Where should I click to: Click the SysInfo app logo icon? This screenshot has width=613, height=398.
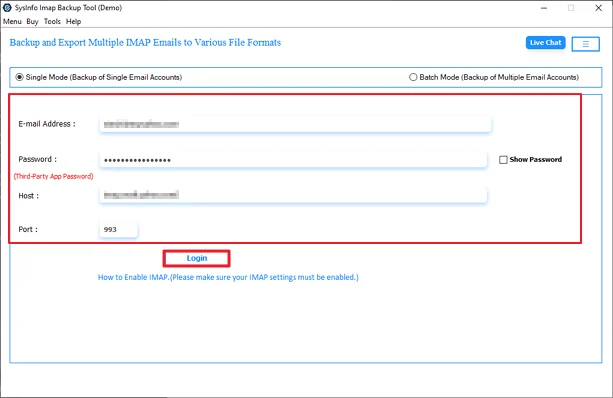point(7,7)
